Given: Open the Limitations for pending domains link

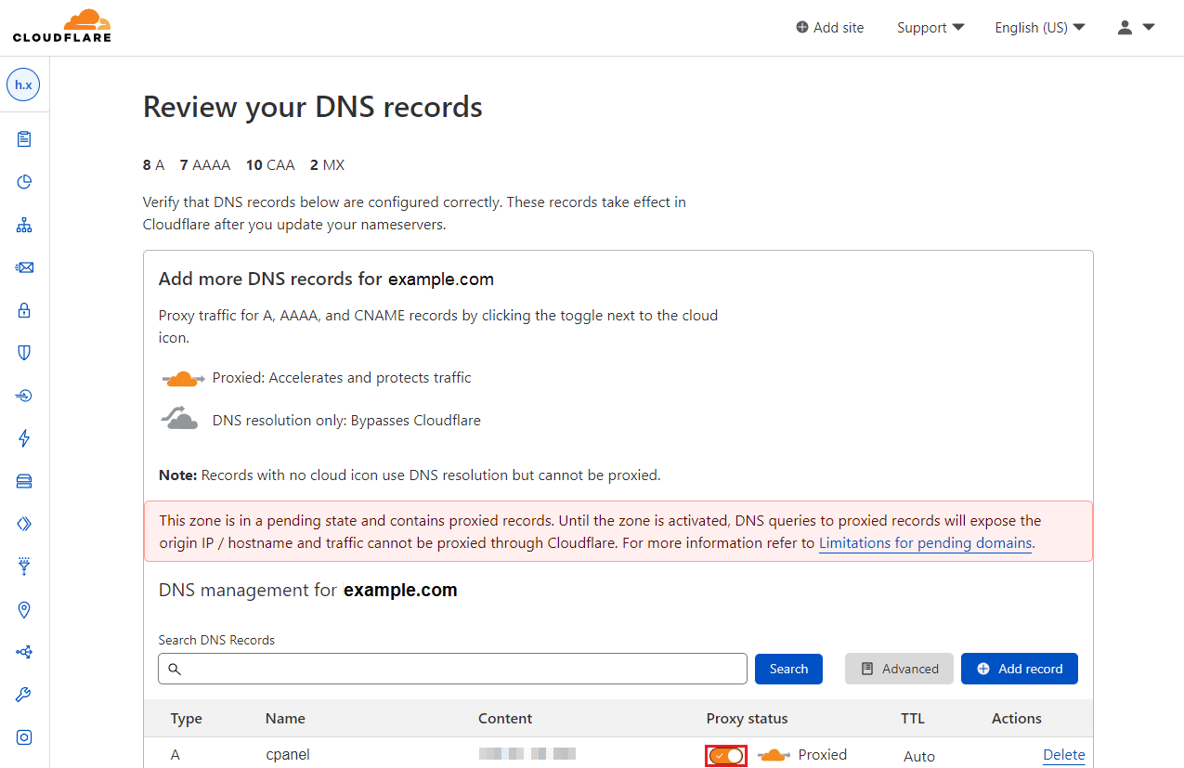Looking at the screenshot, I should click(924, 542).
